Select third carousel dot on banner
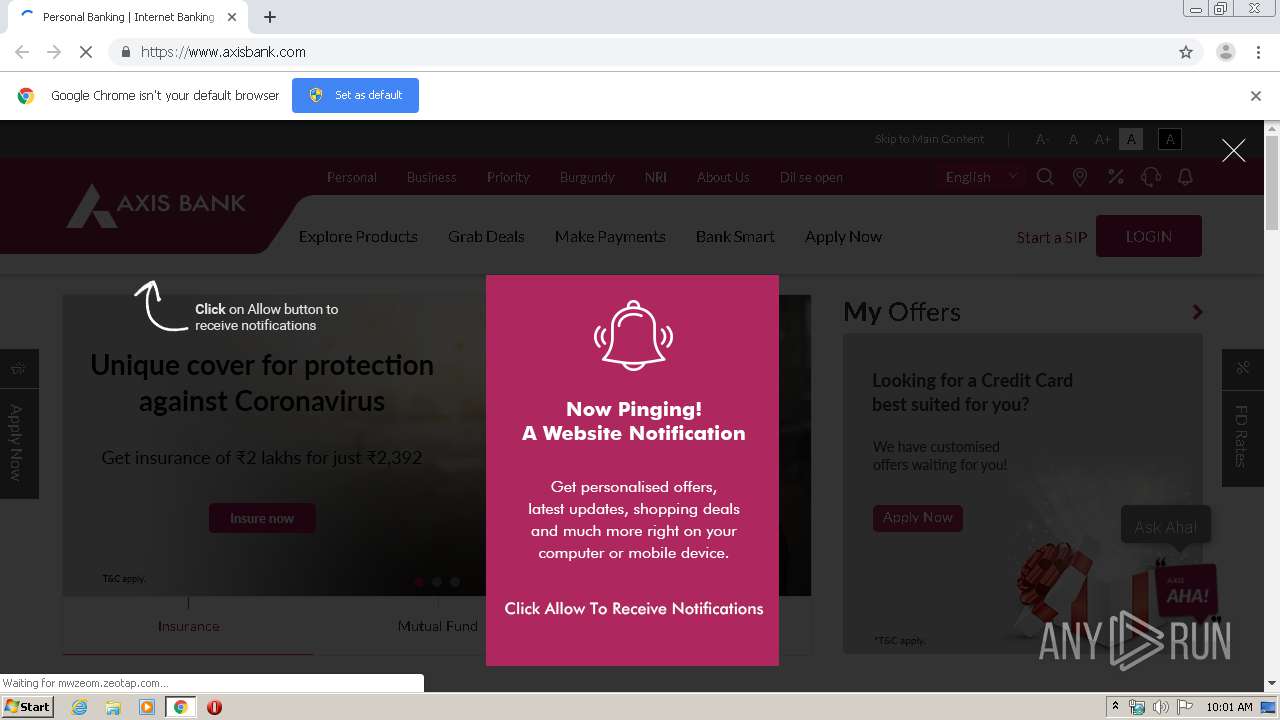 tap(455, 581)
